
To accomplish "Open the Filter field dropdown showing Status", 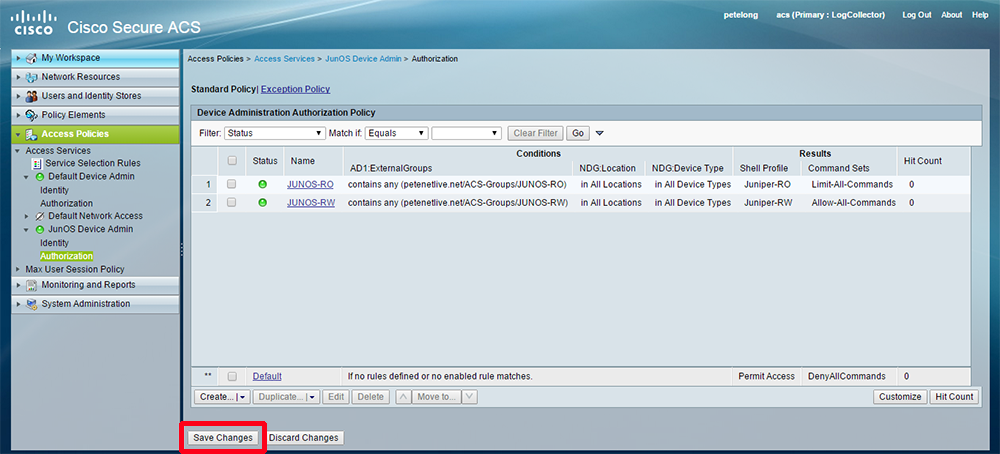I will [x=275, y=133].
